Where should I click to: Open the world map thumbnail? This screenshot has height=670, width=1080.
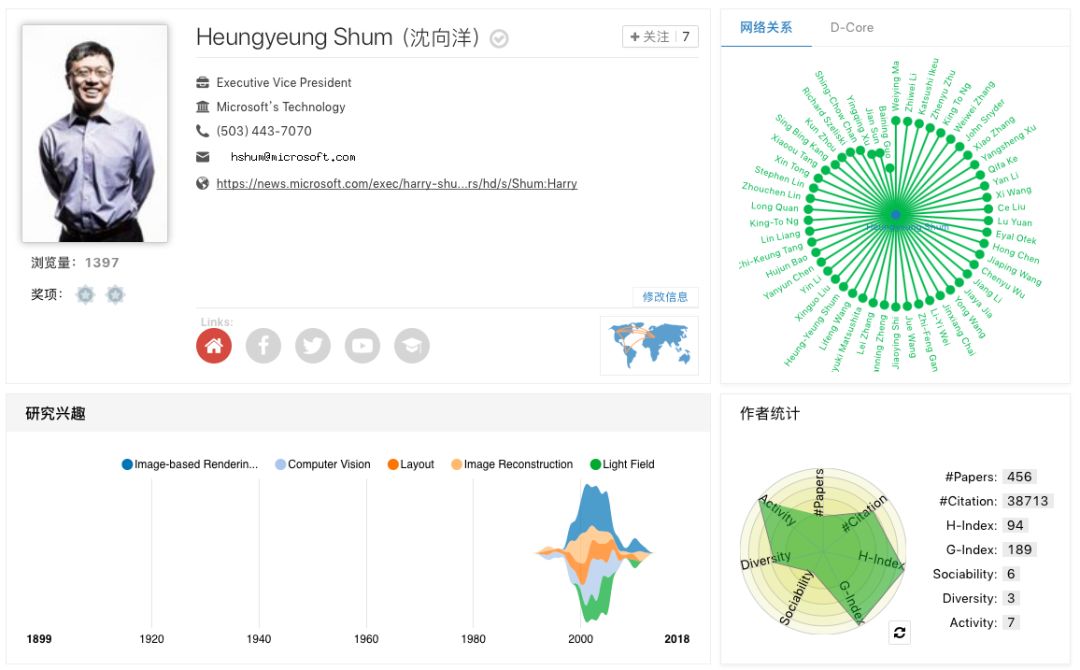click(x=649, y=345)
